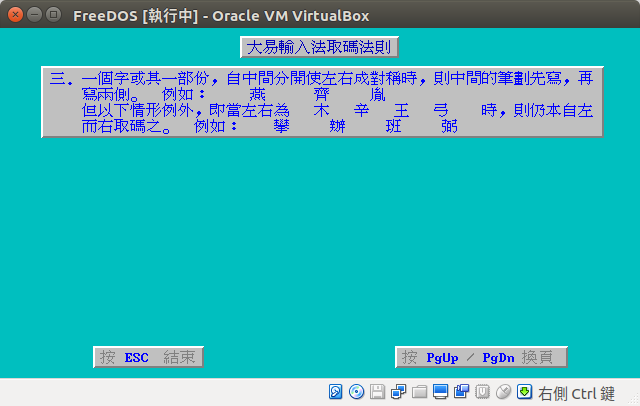This screenshot has height=406, width=640.
Task: Click the shared folders icon
Action: [x=420, y=391]
